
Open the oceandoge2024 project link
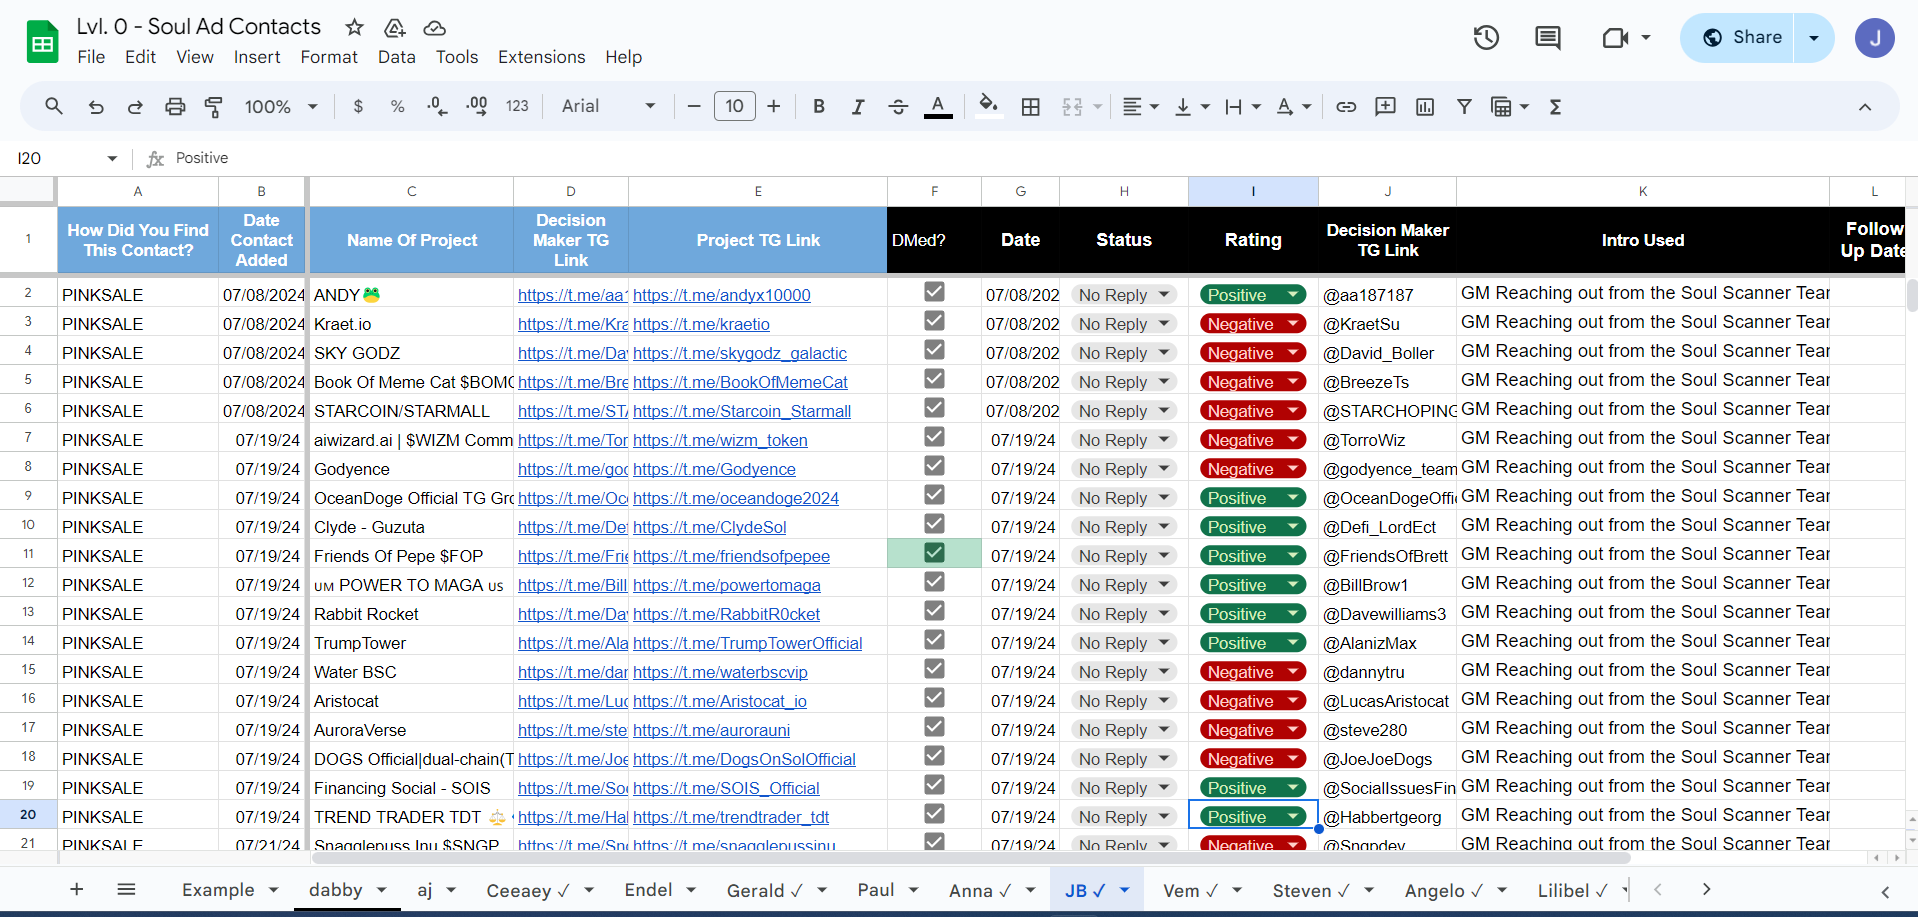[736, 498]
